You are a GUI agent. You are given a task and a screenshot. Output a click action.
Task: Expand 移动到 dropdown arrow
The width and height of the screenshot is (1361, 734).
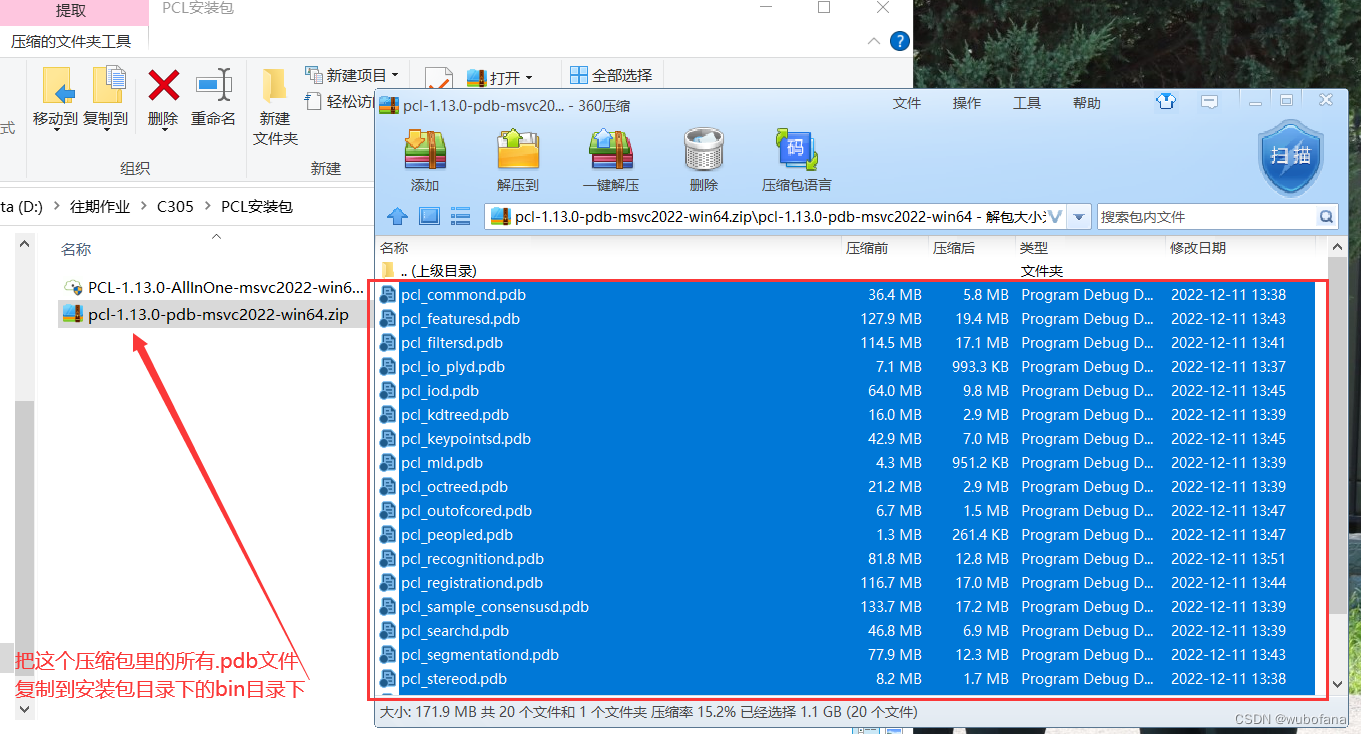55,131
